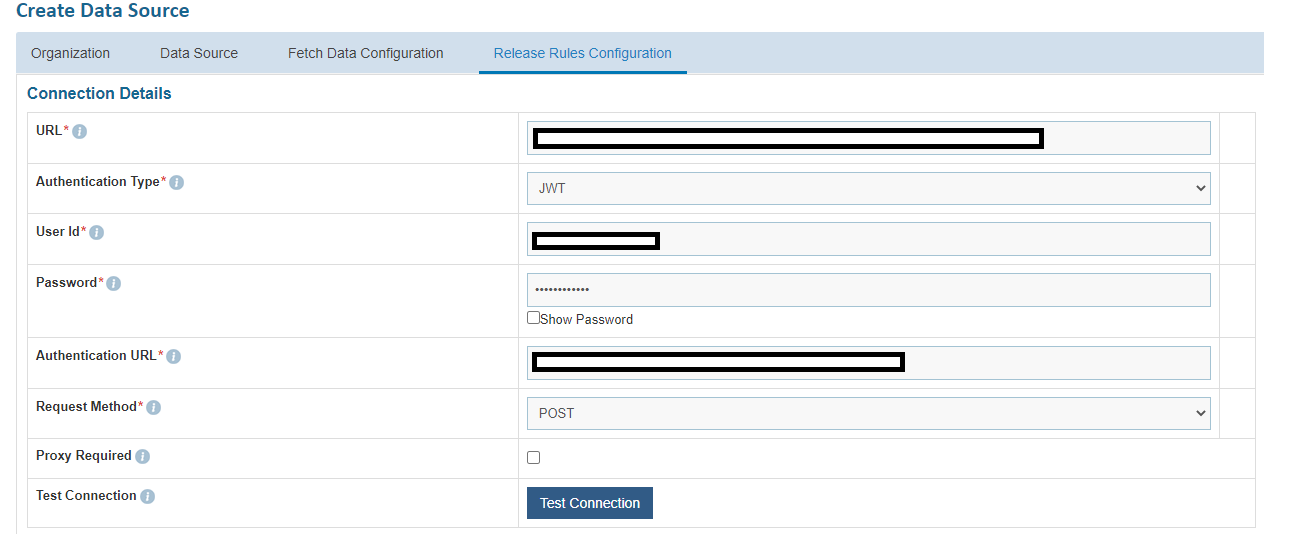Click the info icon beside Test Connection label

148,497
